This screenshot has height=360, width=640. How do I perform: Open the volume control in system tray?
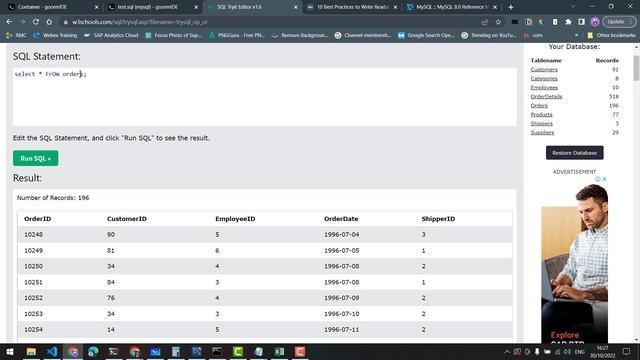pyautogui.click(x=567, y=351)
